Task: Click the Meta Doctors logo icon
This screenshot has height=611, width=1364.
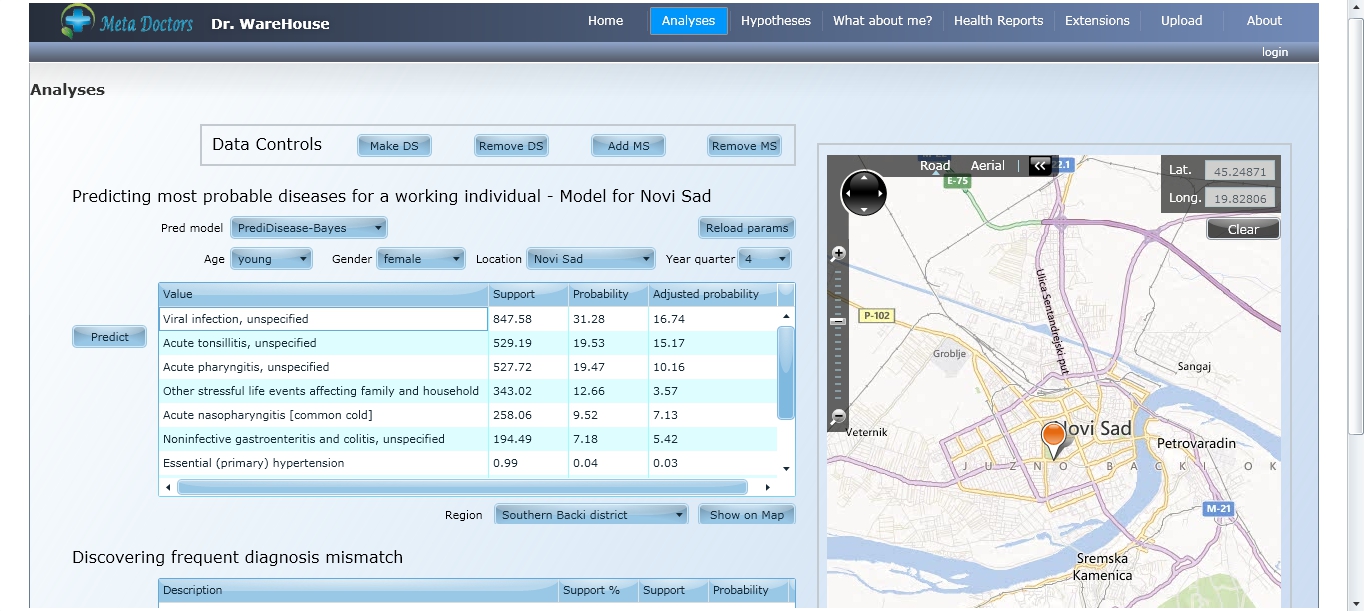Action: [x=76, y=21]
